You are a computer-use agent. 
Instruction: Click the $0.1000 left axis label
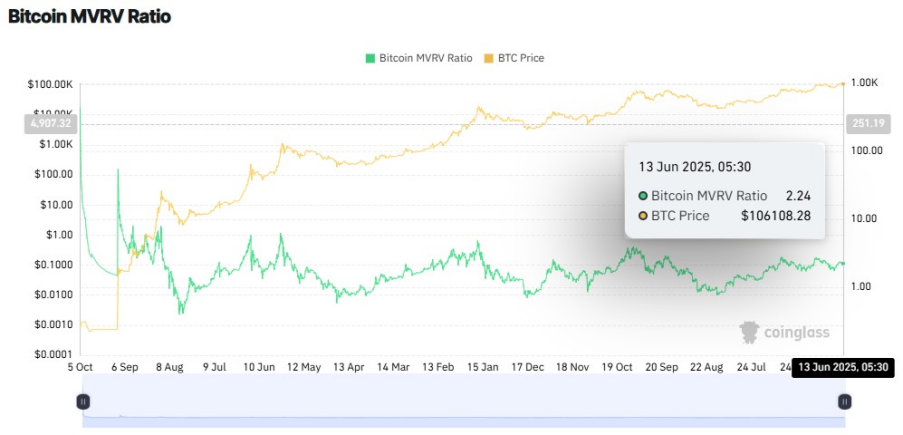(x=53, y=264)
